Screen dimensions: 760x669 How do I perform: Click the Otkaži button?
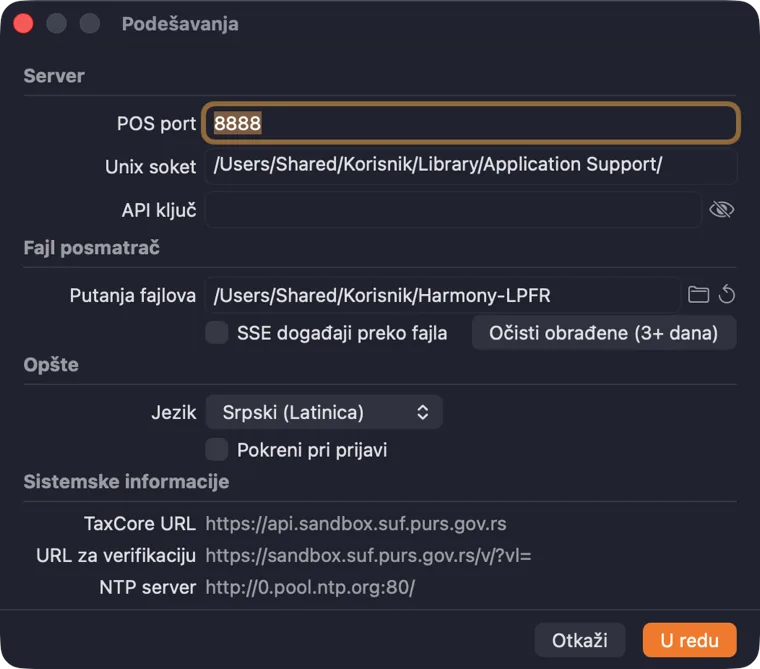click(x=579, y=640)
